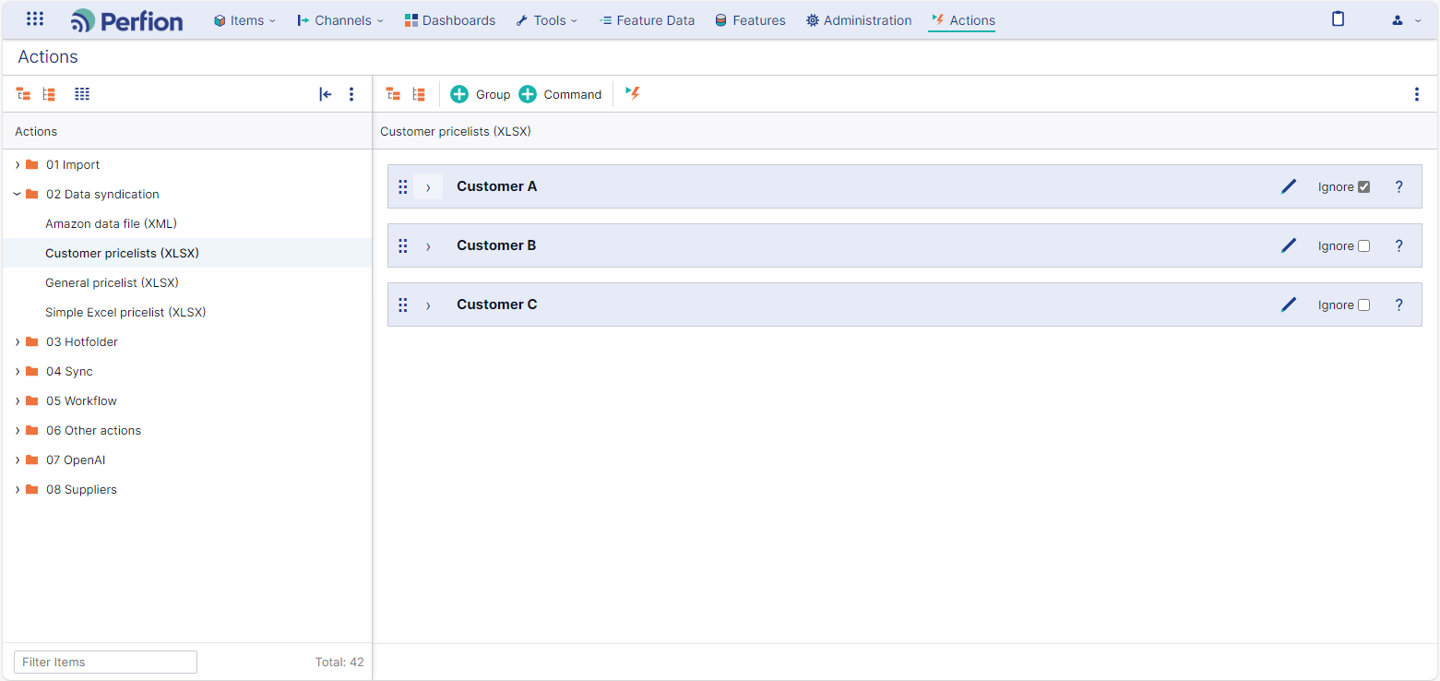Open the user account menu
This screenshot has height=681, width=1440.
point(1406,20)
